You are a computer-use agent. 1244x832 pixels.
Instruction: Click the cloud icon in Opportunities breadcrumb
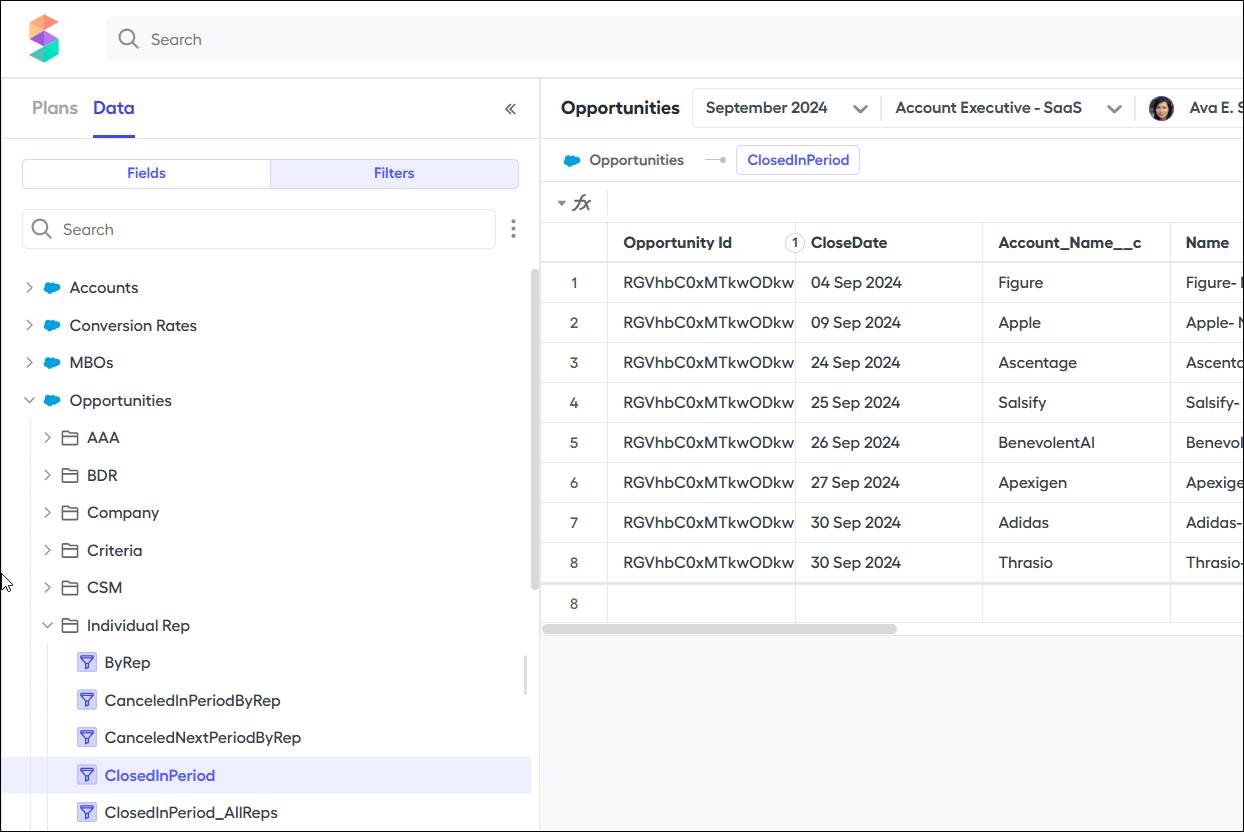[572, 160]
